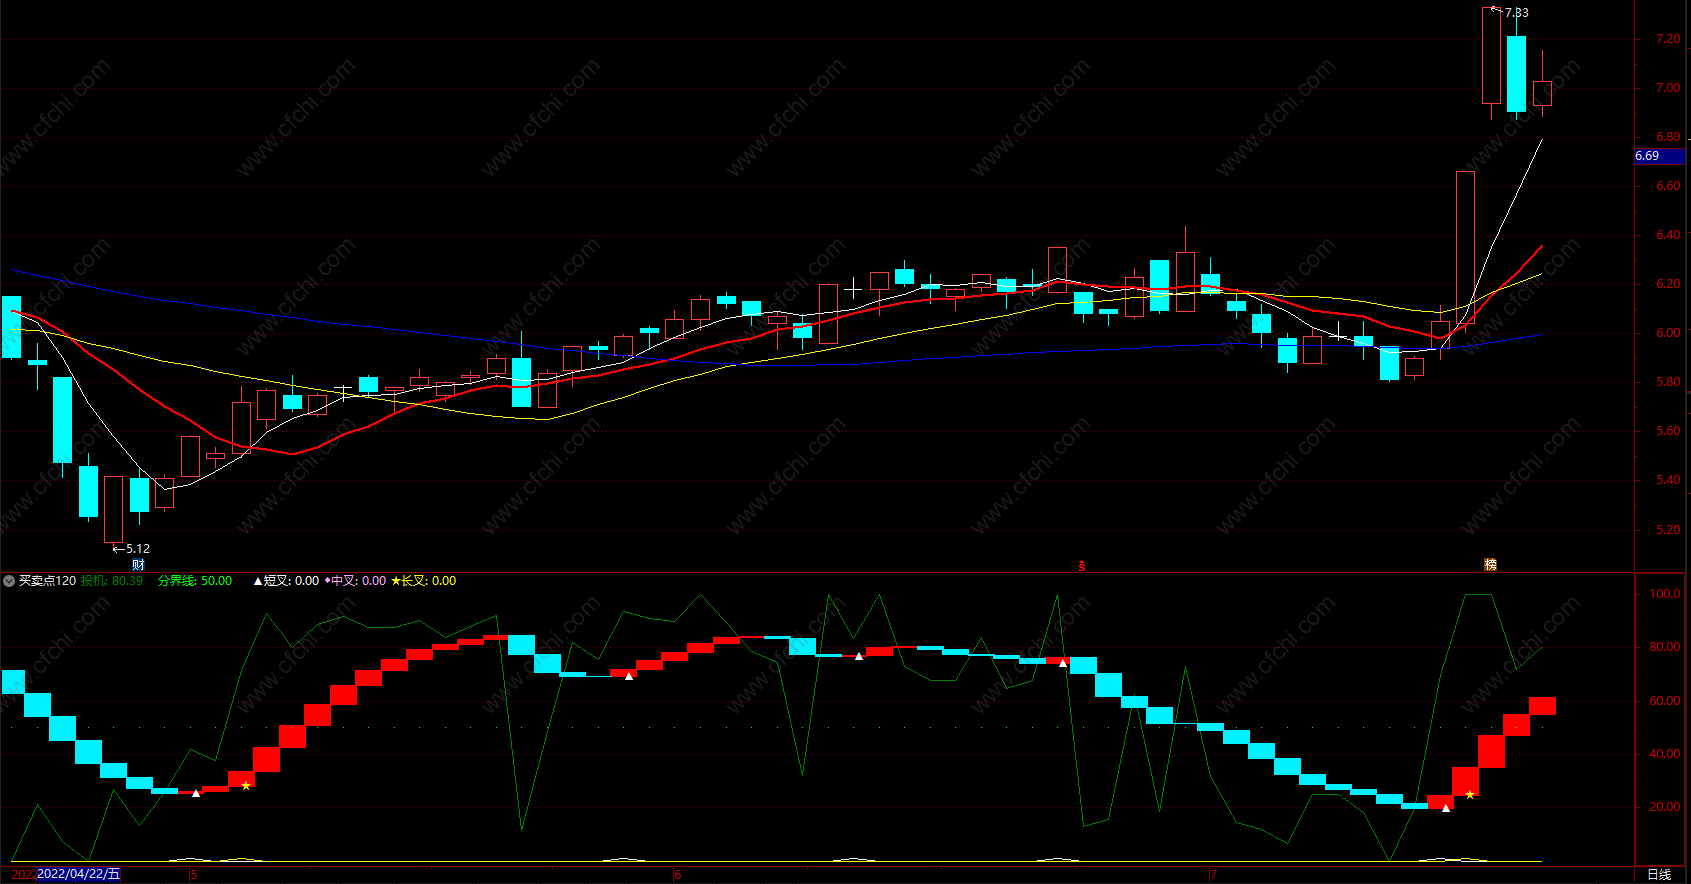This screenshot has width=1691, height=884.
Task: Click the 6.40 price axis label
Action: 1668,235
